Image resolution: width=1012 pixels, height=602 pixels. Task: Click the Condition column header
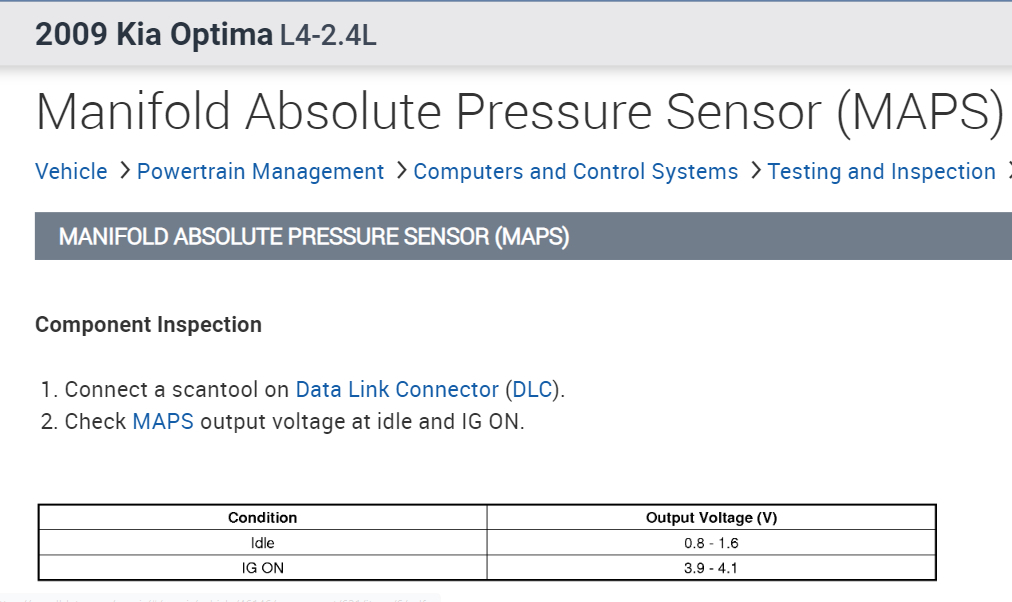263,518
